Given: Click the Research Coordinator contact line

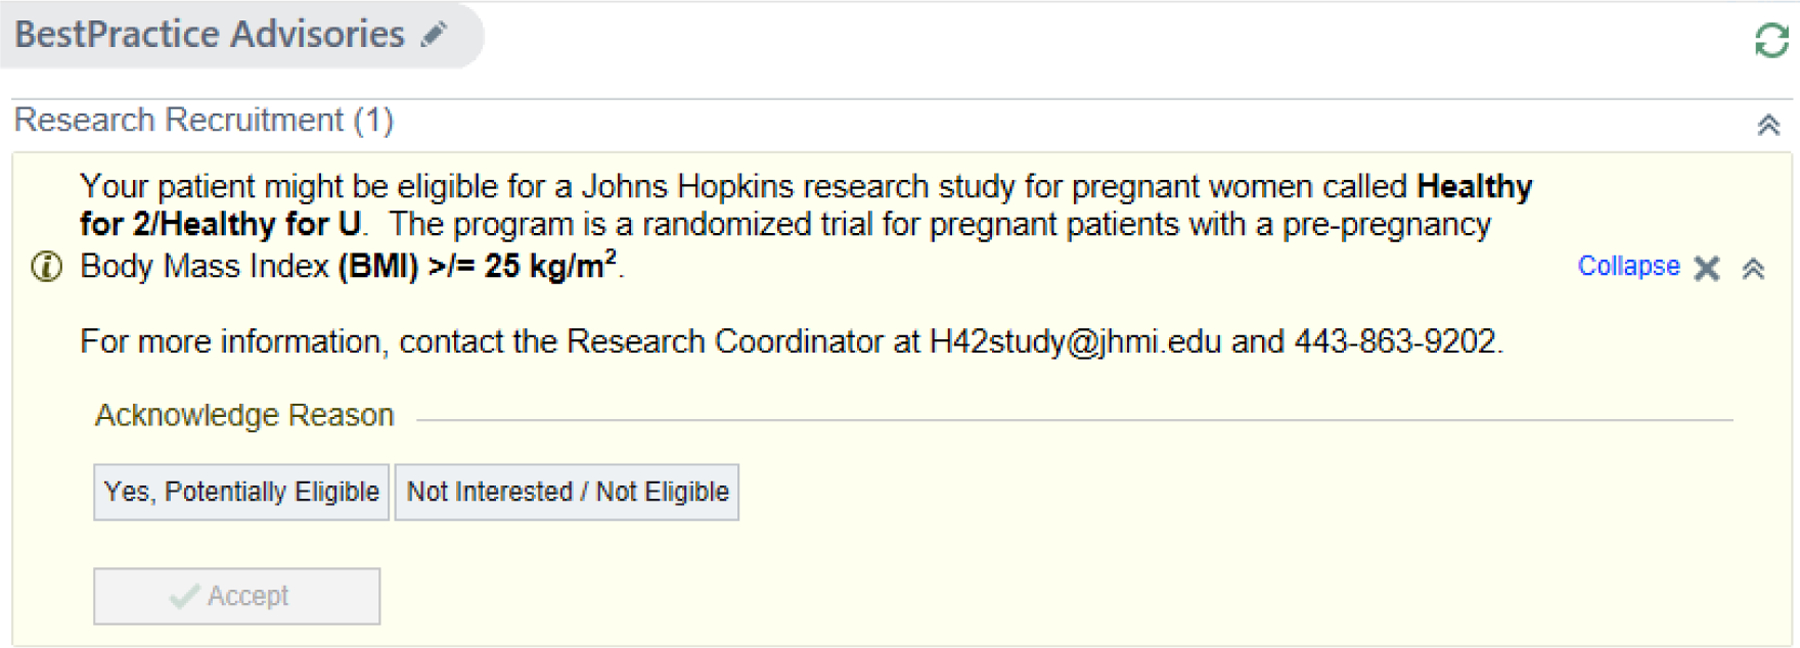Looking at the screenshot, I should click(x=792, y=342).
